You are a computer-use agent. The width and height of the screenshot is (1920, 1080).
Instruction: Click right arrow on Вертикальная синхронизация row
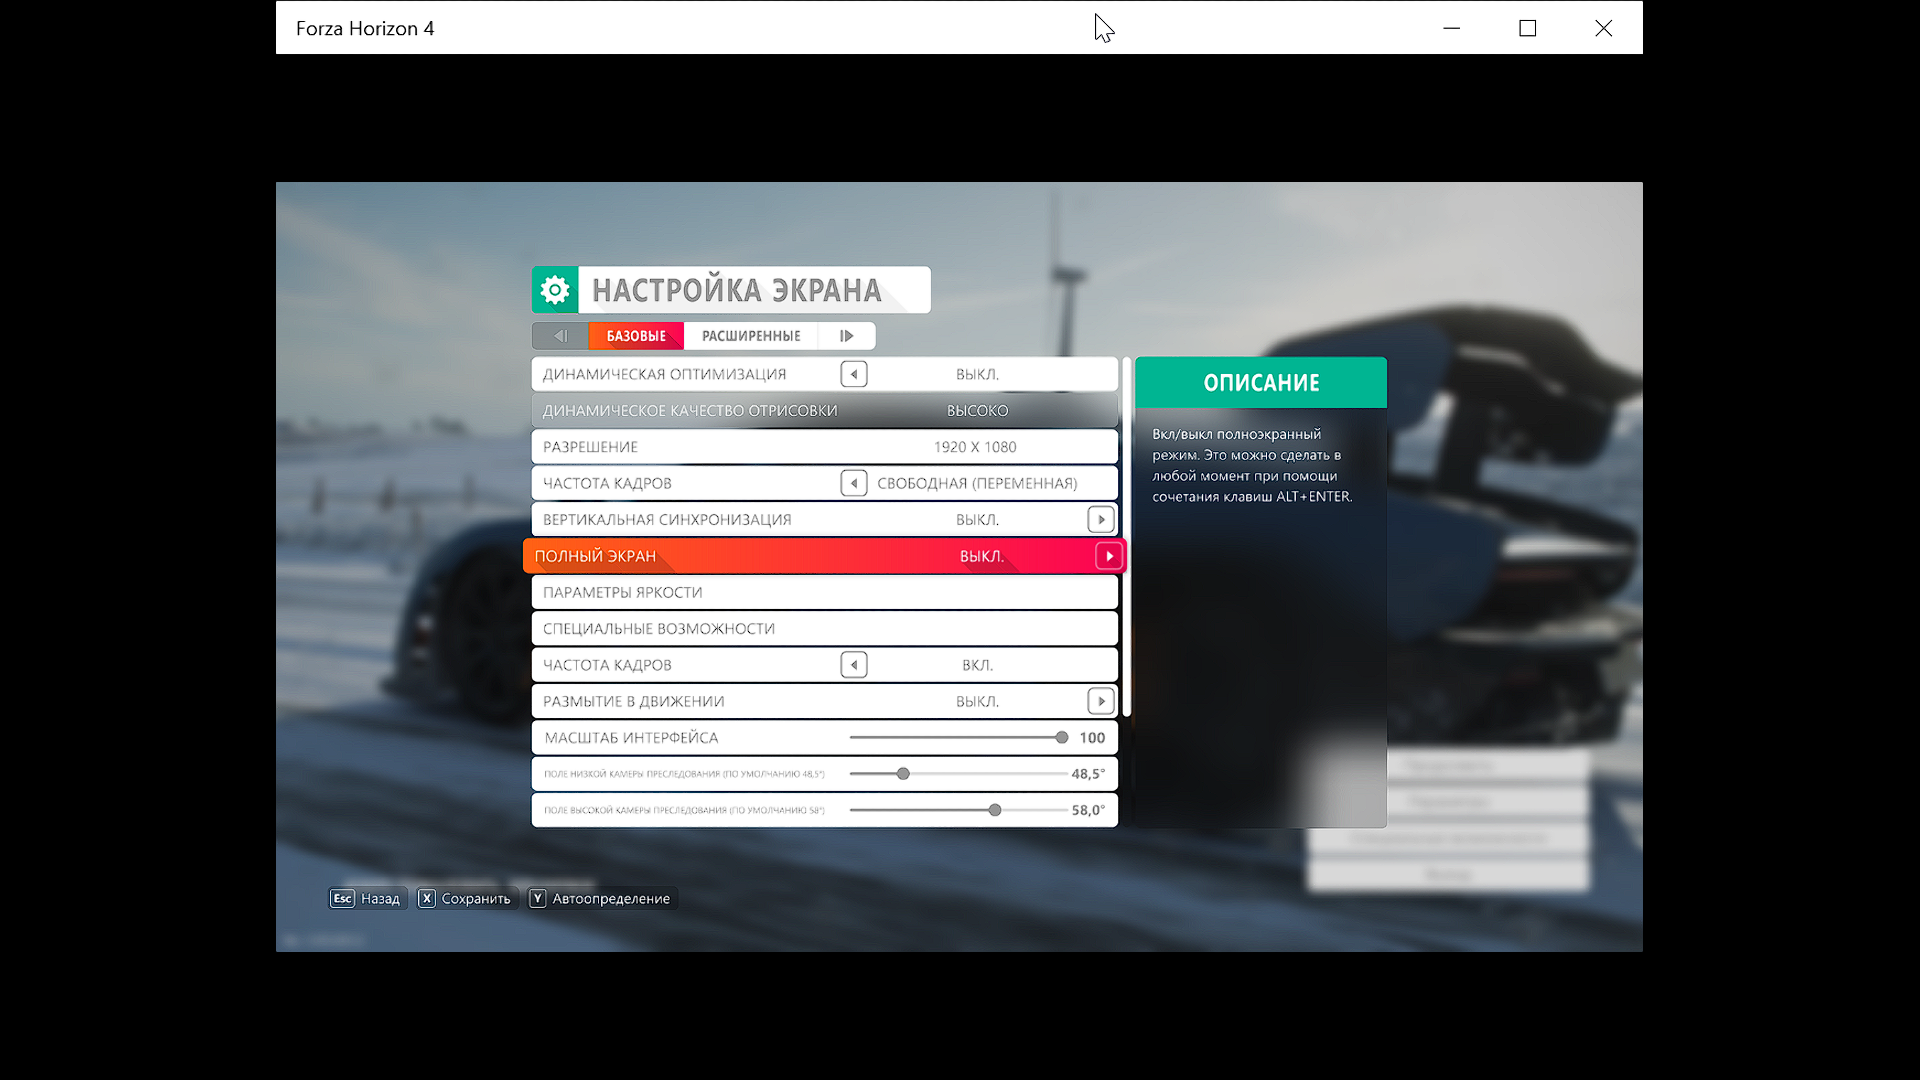(1100, 520)
